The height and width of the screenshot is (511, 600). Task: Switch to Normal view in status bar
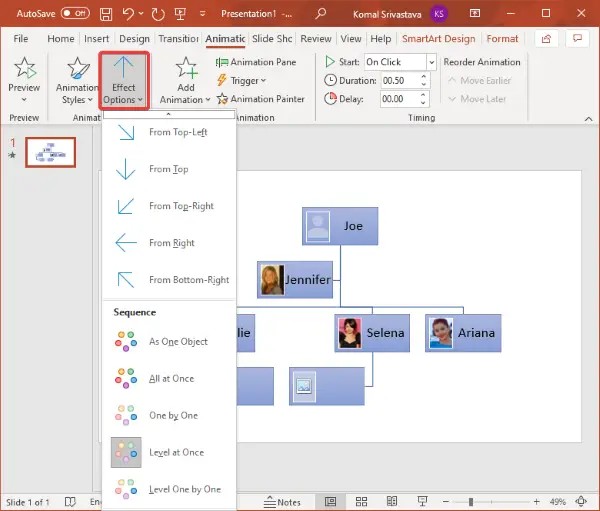330,501
